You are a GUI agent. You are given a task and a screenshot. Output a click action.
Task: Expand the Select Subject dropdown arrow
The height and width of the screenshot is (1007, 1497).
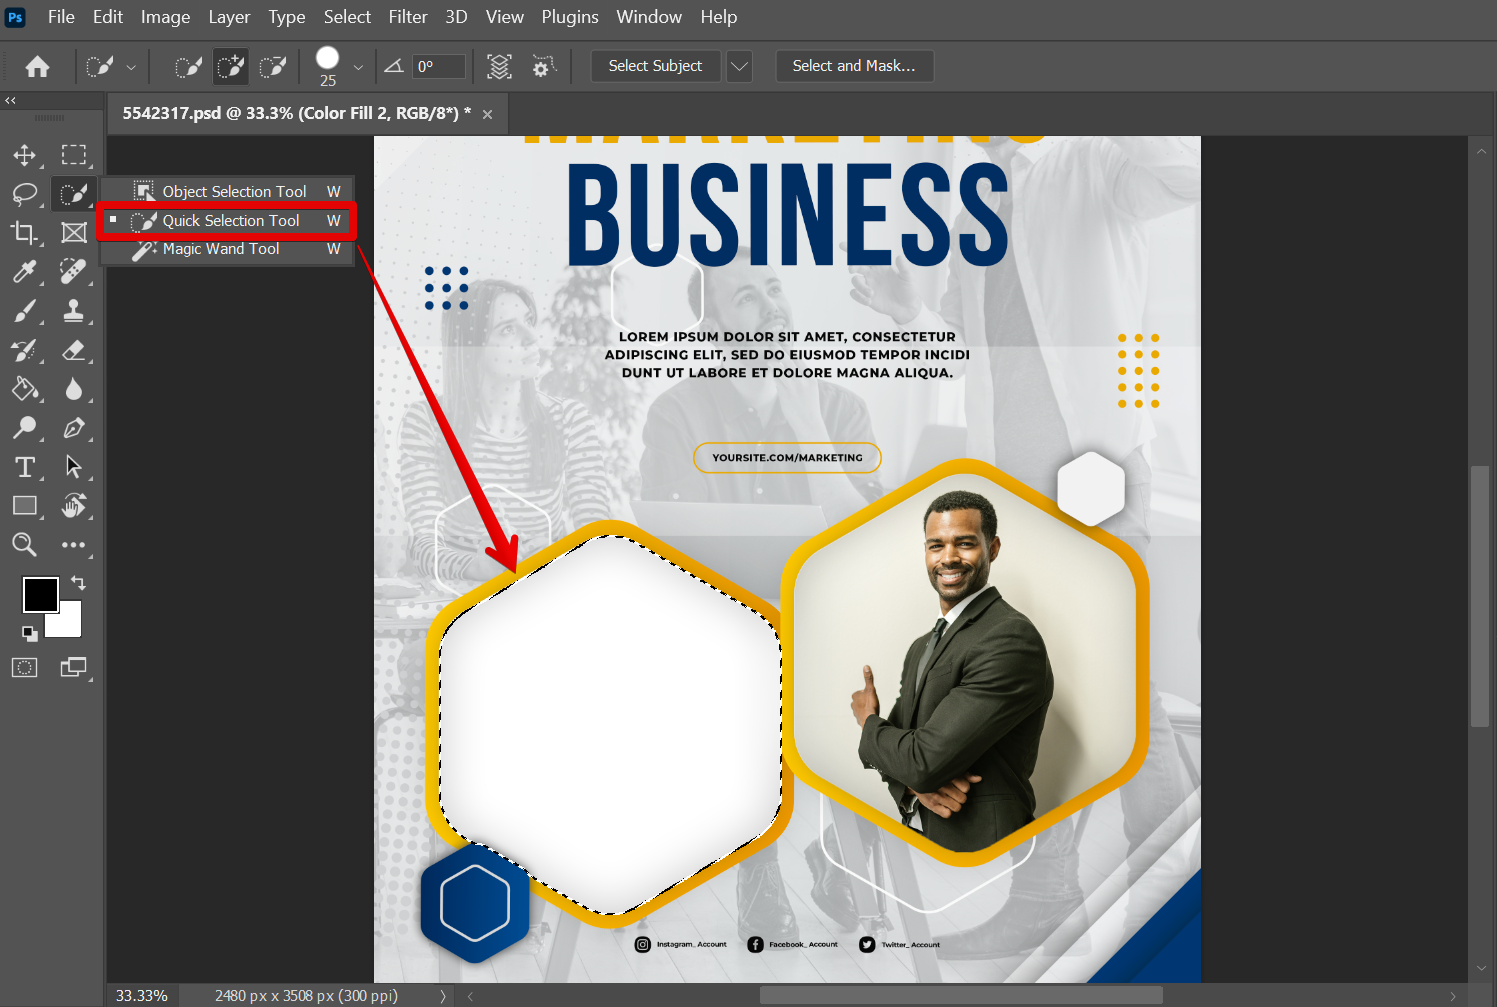tap(739, 66)
